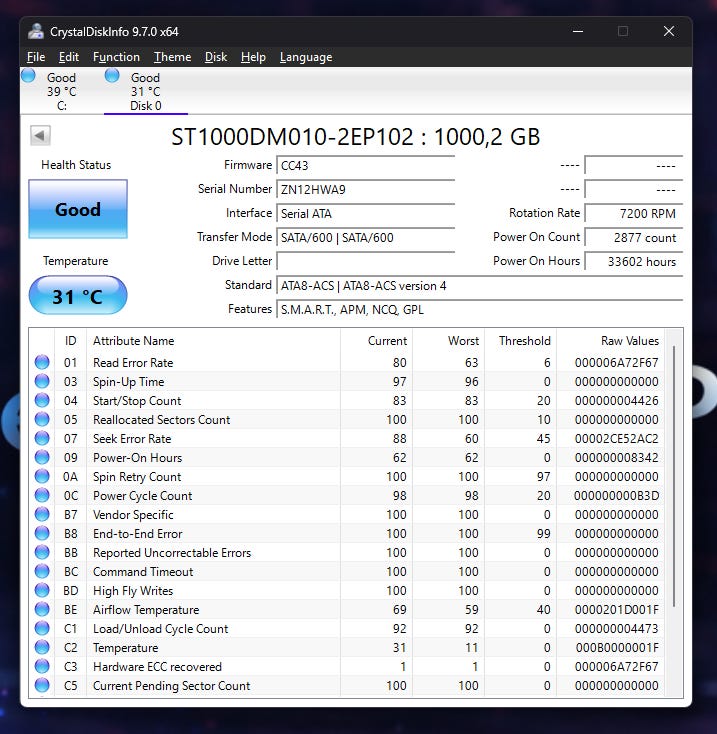Click the status orb for High Fly Writes
This screenshot has width=717, height=734.
click(42, 590)
